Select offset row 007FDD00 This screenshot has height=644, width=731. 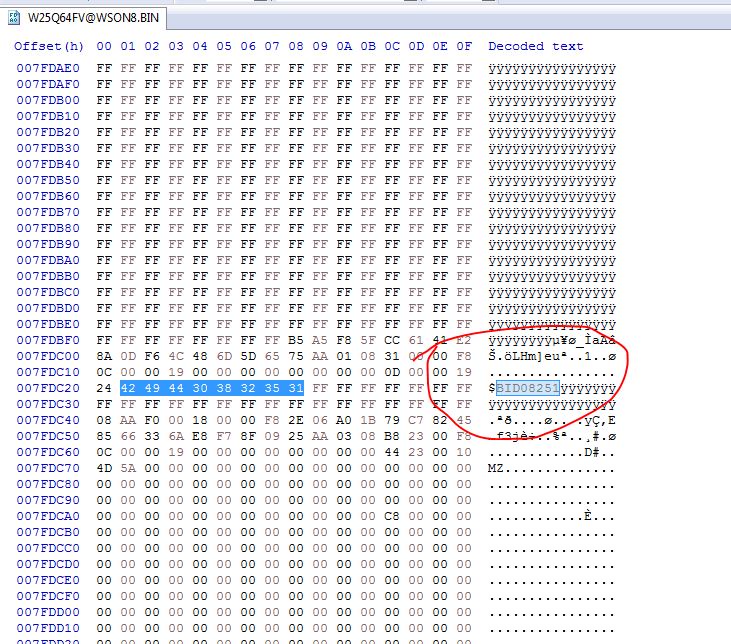[48, 612]
